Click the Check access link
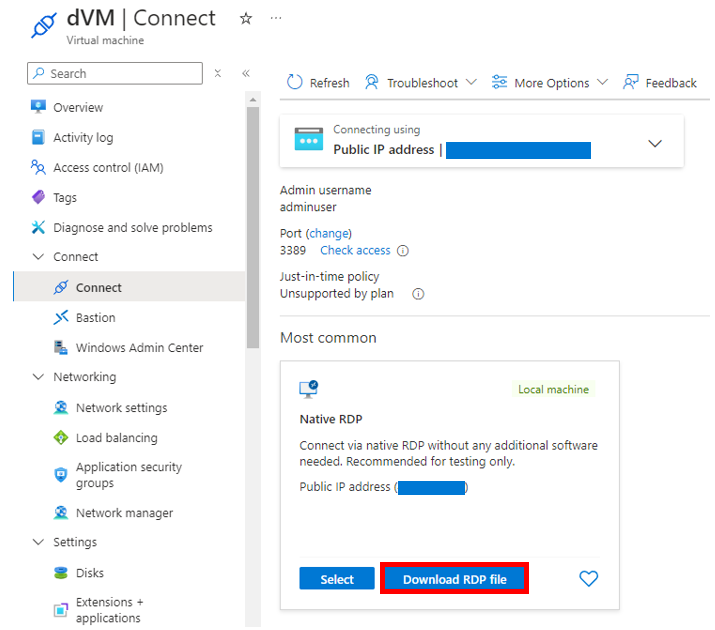Image resolution: width=715 pixels, height=630 pixels. pos(355,250)
